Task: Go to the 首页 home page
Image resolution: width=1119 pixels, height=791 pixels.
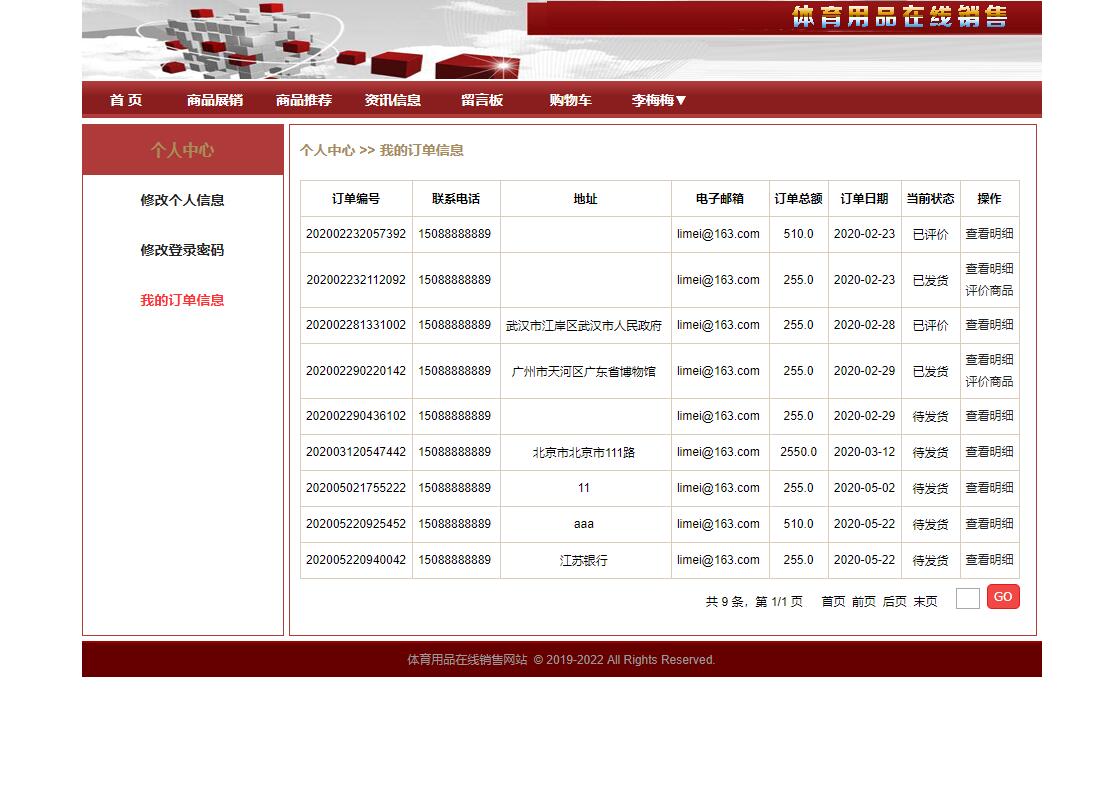Action: coord(125,99)
